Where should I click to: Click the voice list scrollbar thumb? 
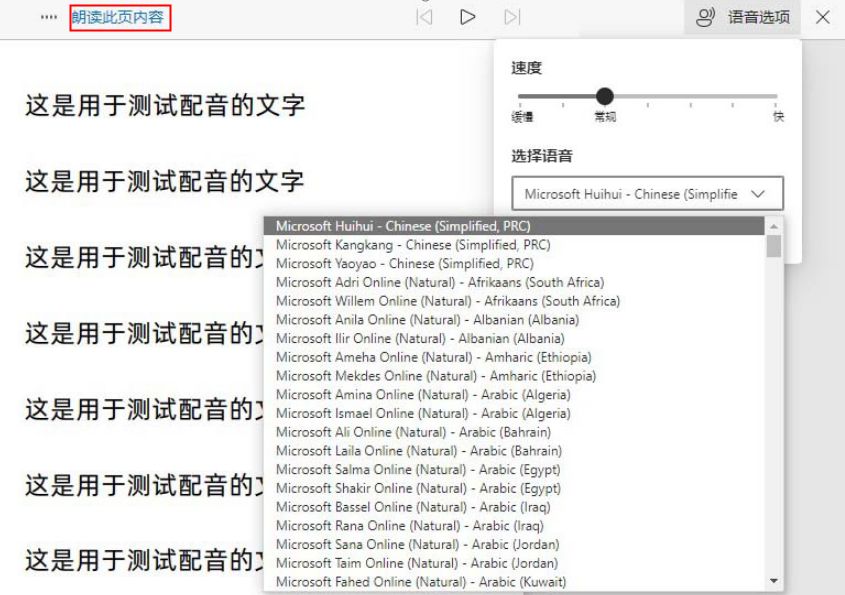774,246
